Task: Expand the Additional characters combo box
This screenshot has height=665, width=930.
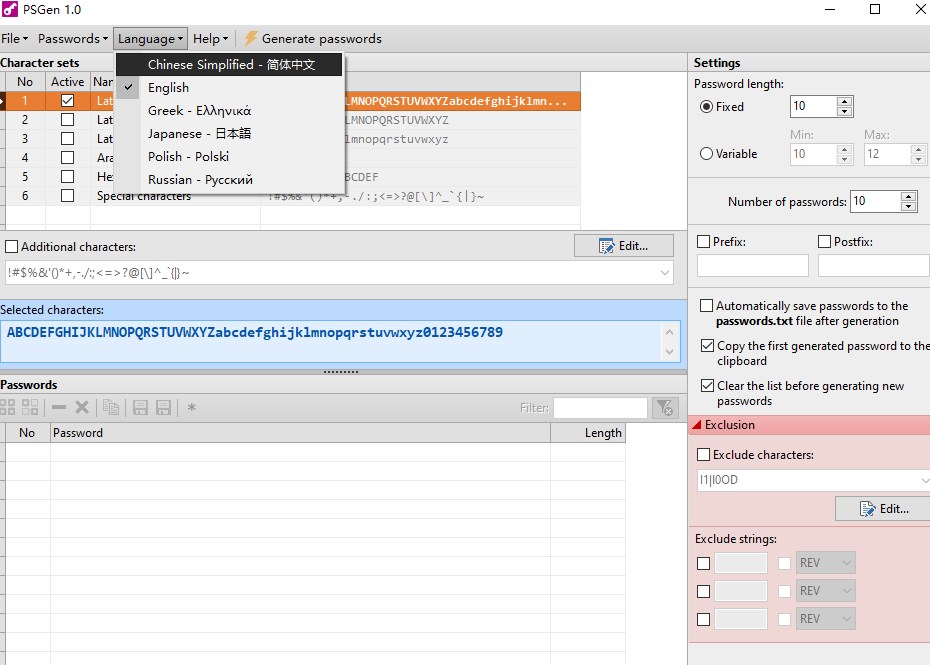Action: pyautogui.click(x=666, y=273)
